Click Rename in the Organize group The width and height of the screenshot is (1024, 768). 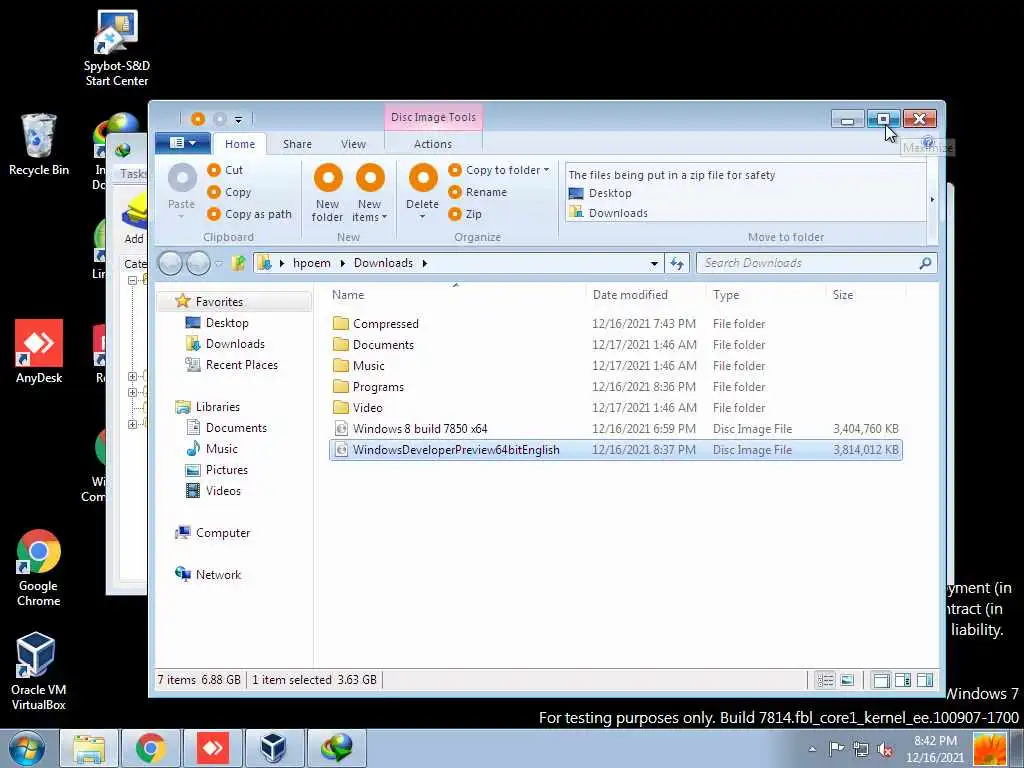(477, 192)
